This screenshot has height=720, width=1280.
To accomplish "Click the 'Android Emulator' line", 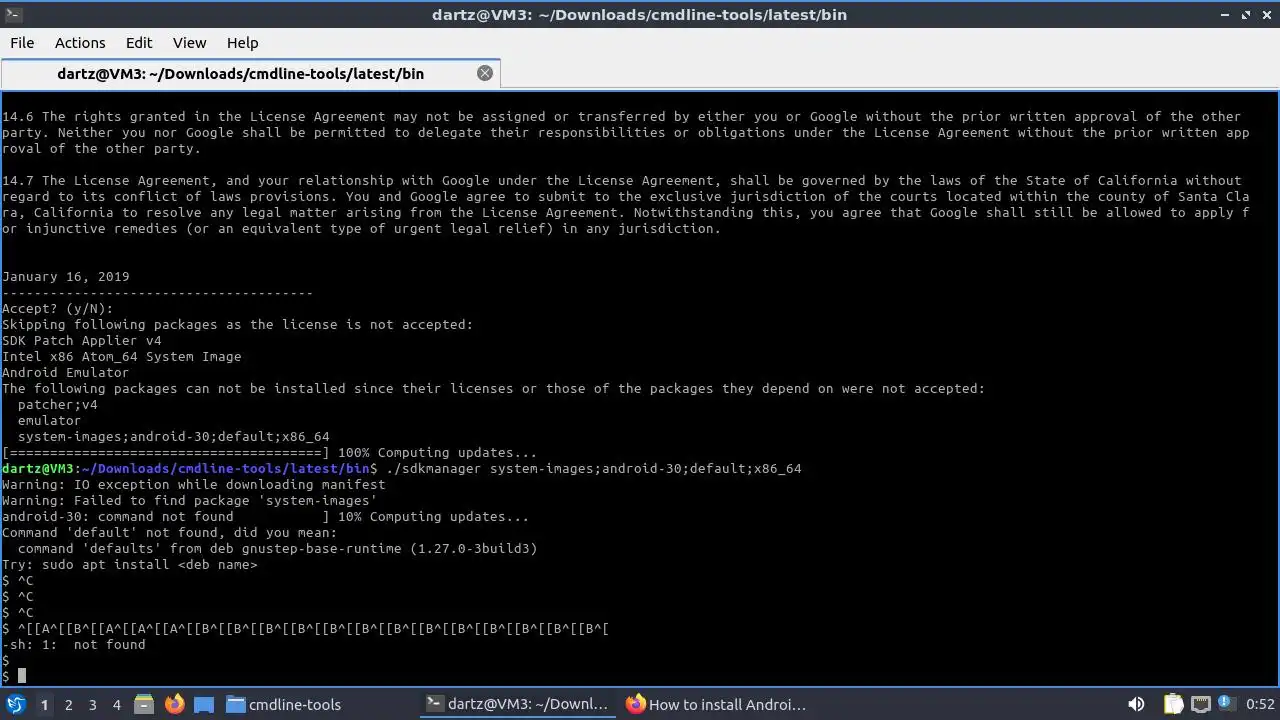I will point(66,372).
